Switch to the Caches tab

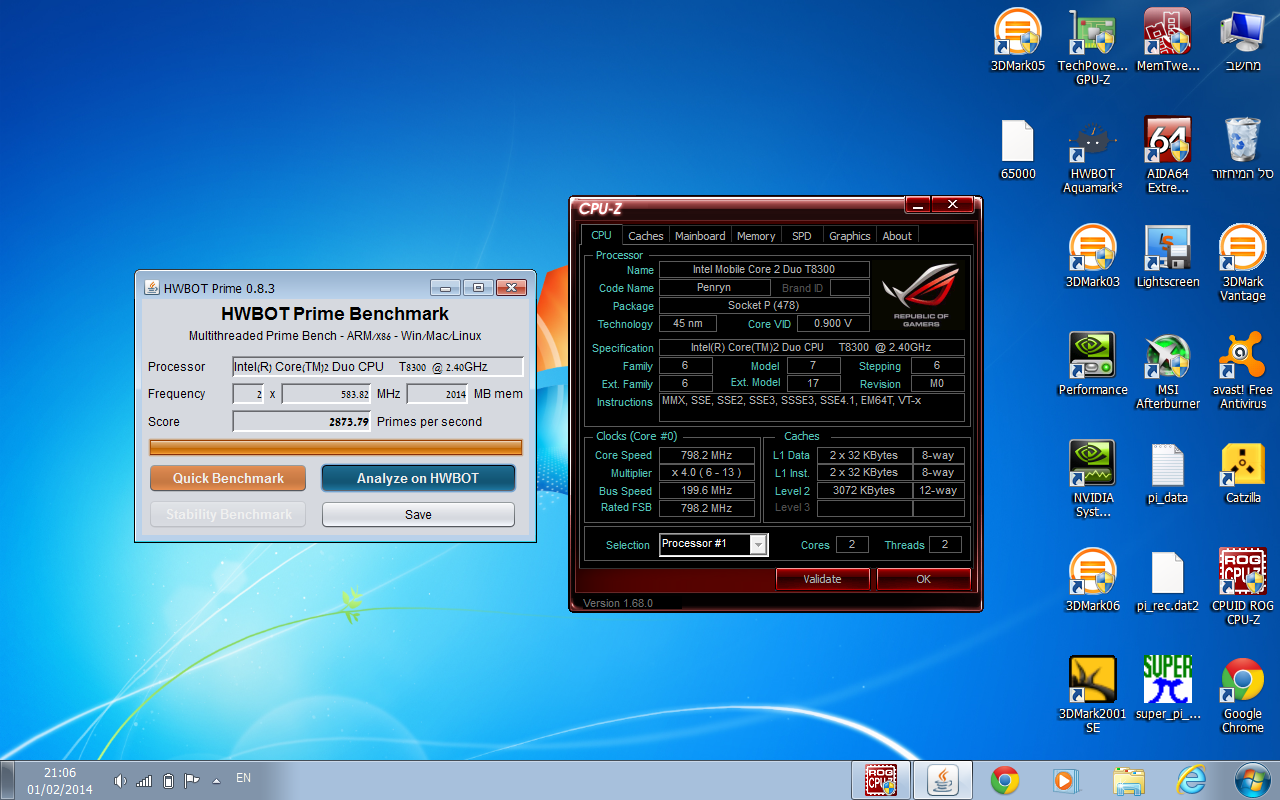645,236
